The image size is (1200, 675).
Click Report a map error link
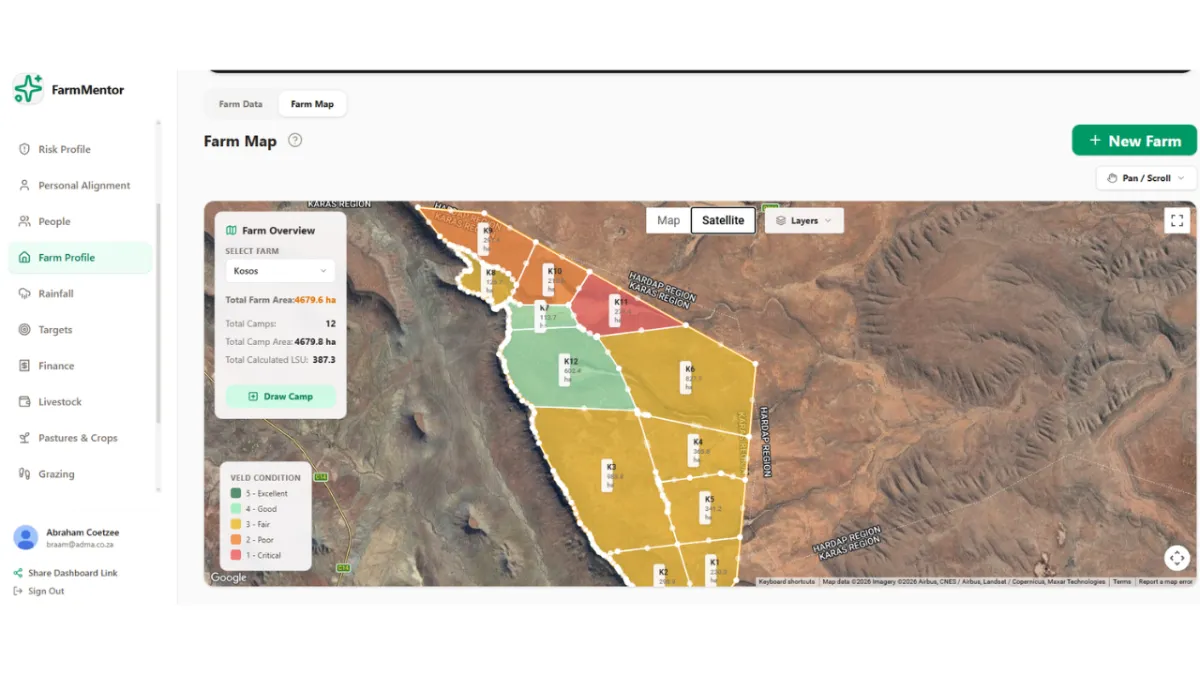[1166, 582]
